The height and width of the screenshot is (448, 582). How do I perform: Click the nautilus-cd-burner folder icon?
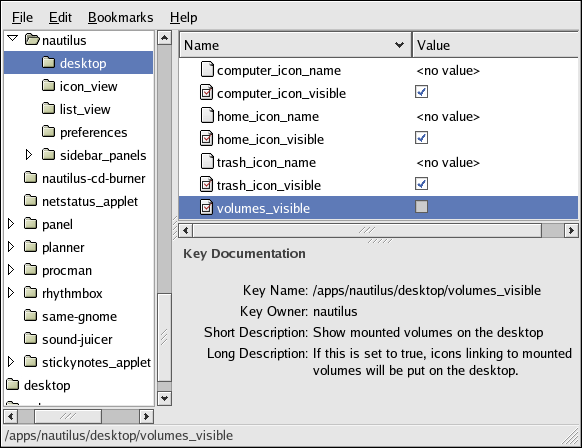[30, 178]
